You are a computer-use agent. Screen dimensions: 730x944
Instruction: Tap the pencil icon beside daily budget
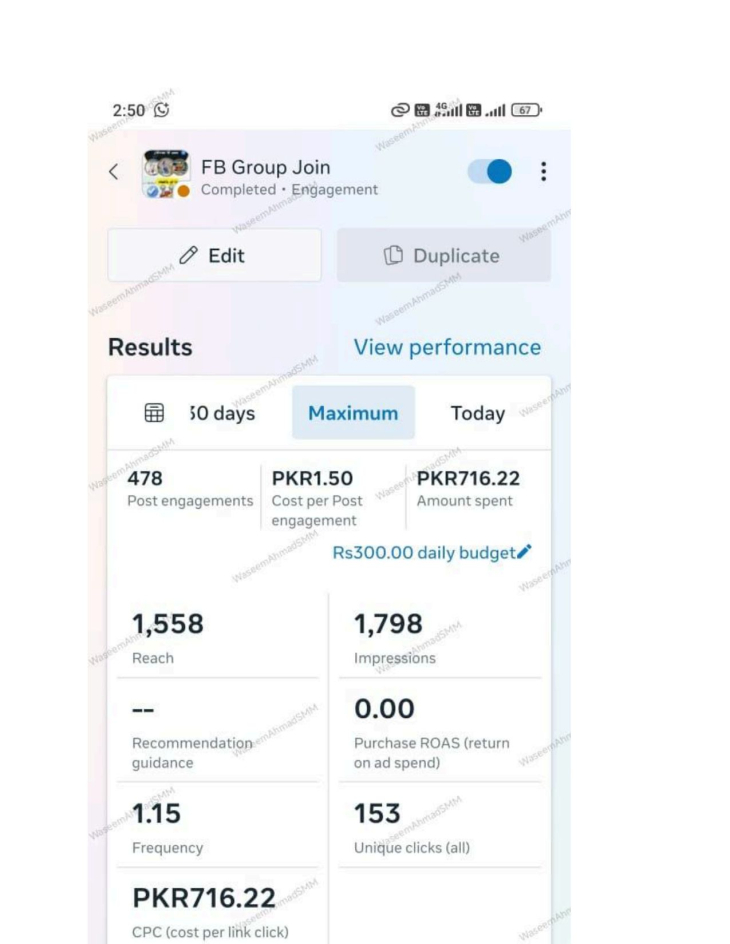click(x=524, y=551)
